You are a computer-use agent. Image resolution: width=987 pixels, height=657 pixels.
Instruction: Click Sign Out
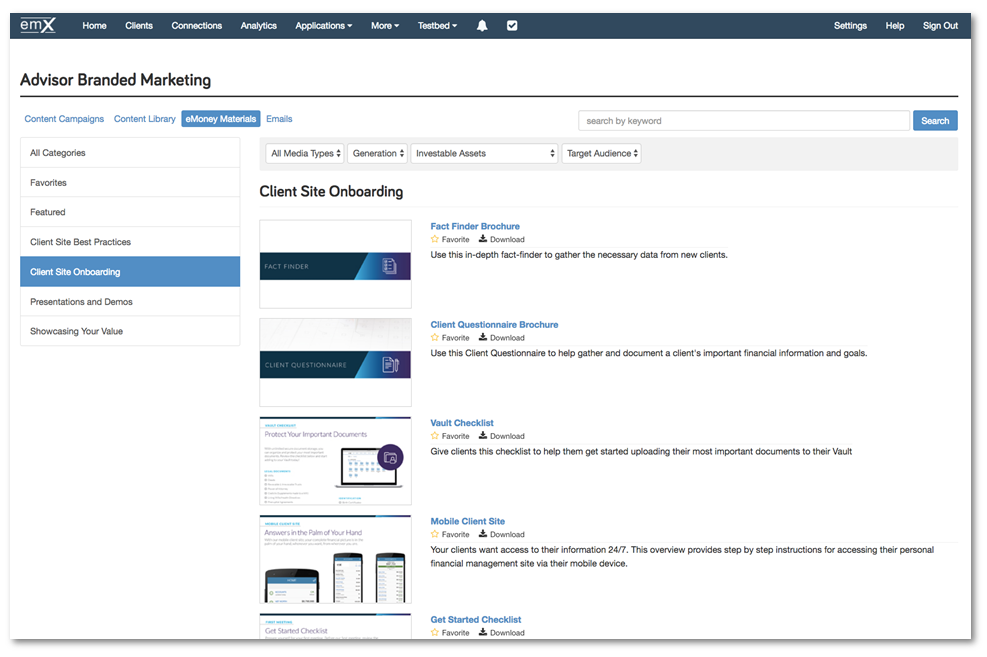tap(940, 26)
